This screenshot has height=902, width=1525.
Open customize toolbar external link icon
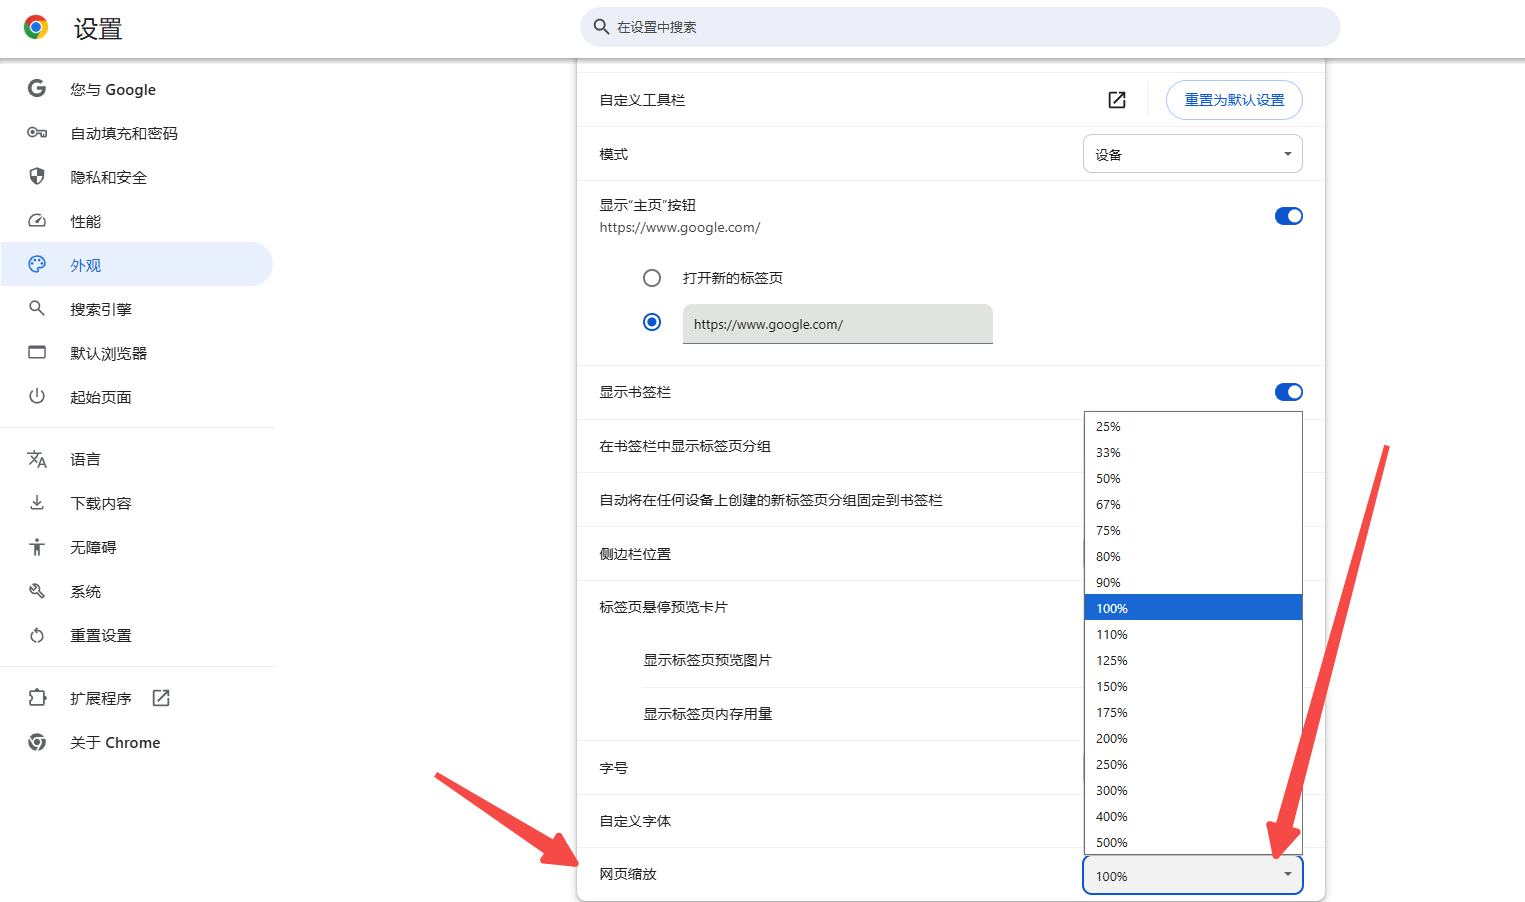[x=1117, y=100]
